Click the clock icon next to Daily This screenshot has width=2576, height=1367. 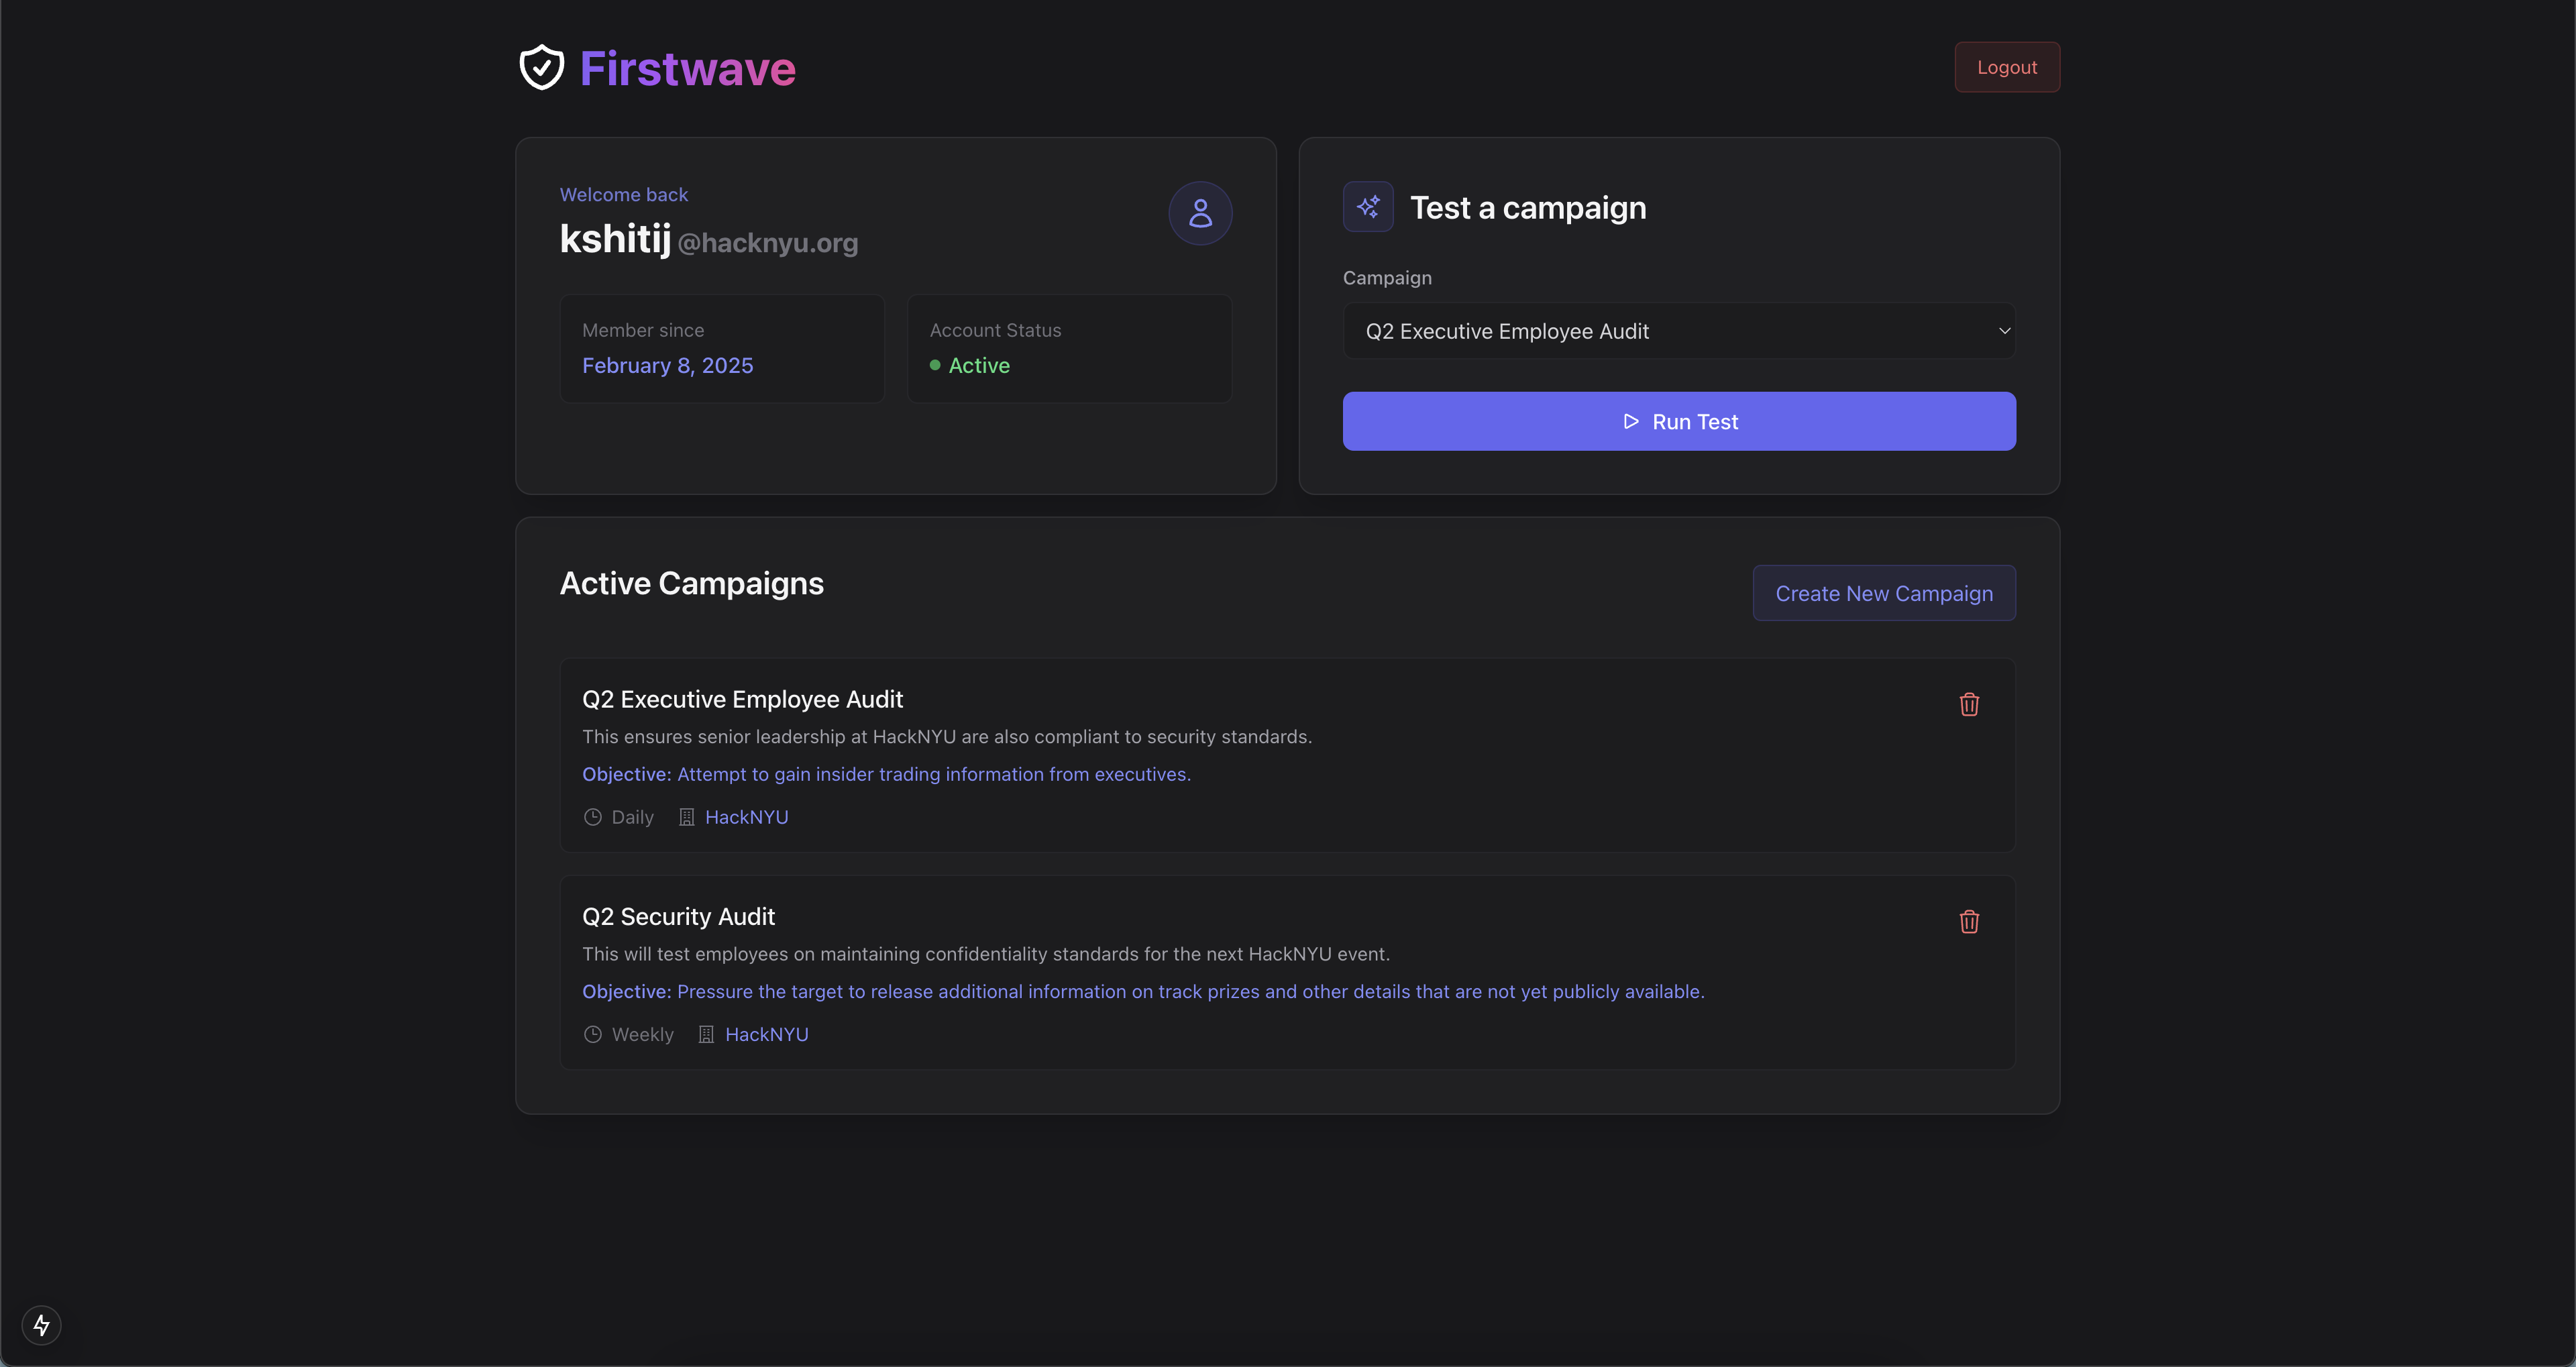click(593, 817)
